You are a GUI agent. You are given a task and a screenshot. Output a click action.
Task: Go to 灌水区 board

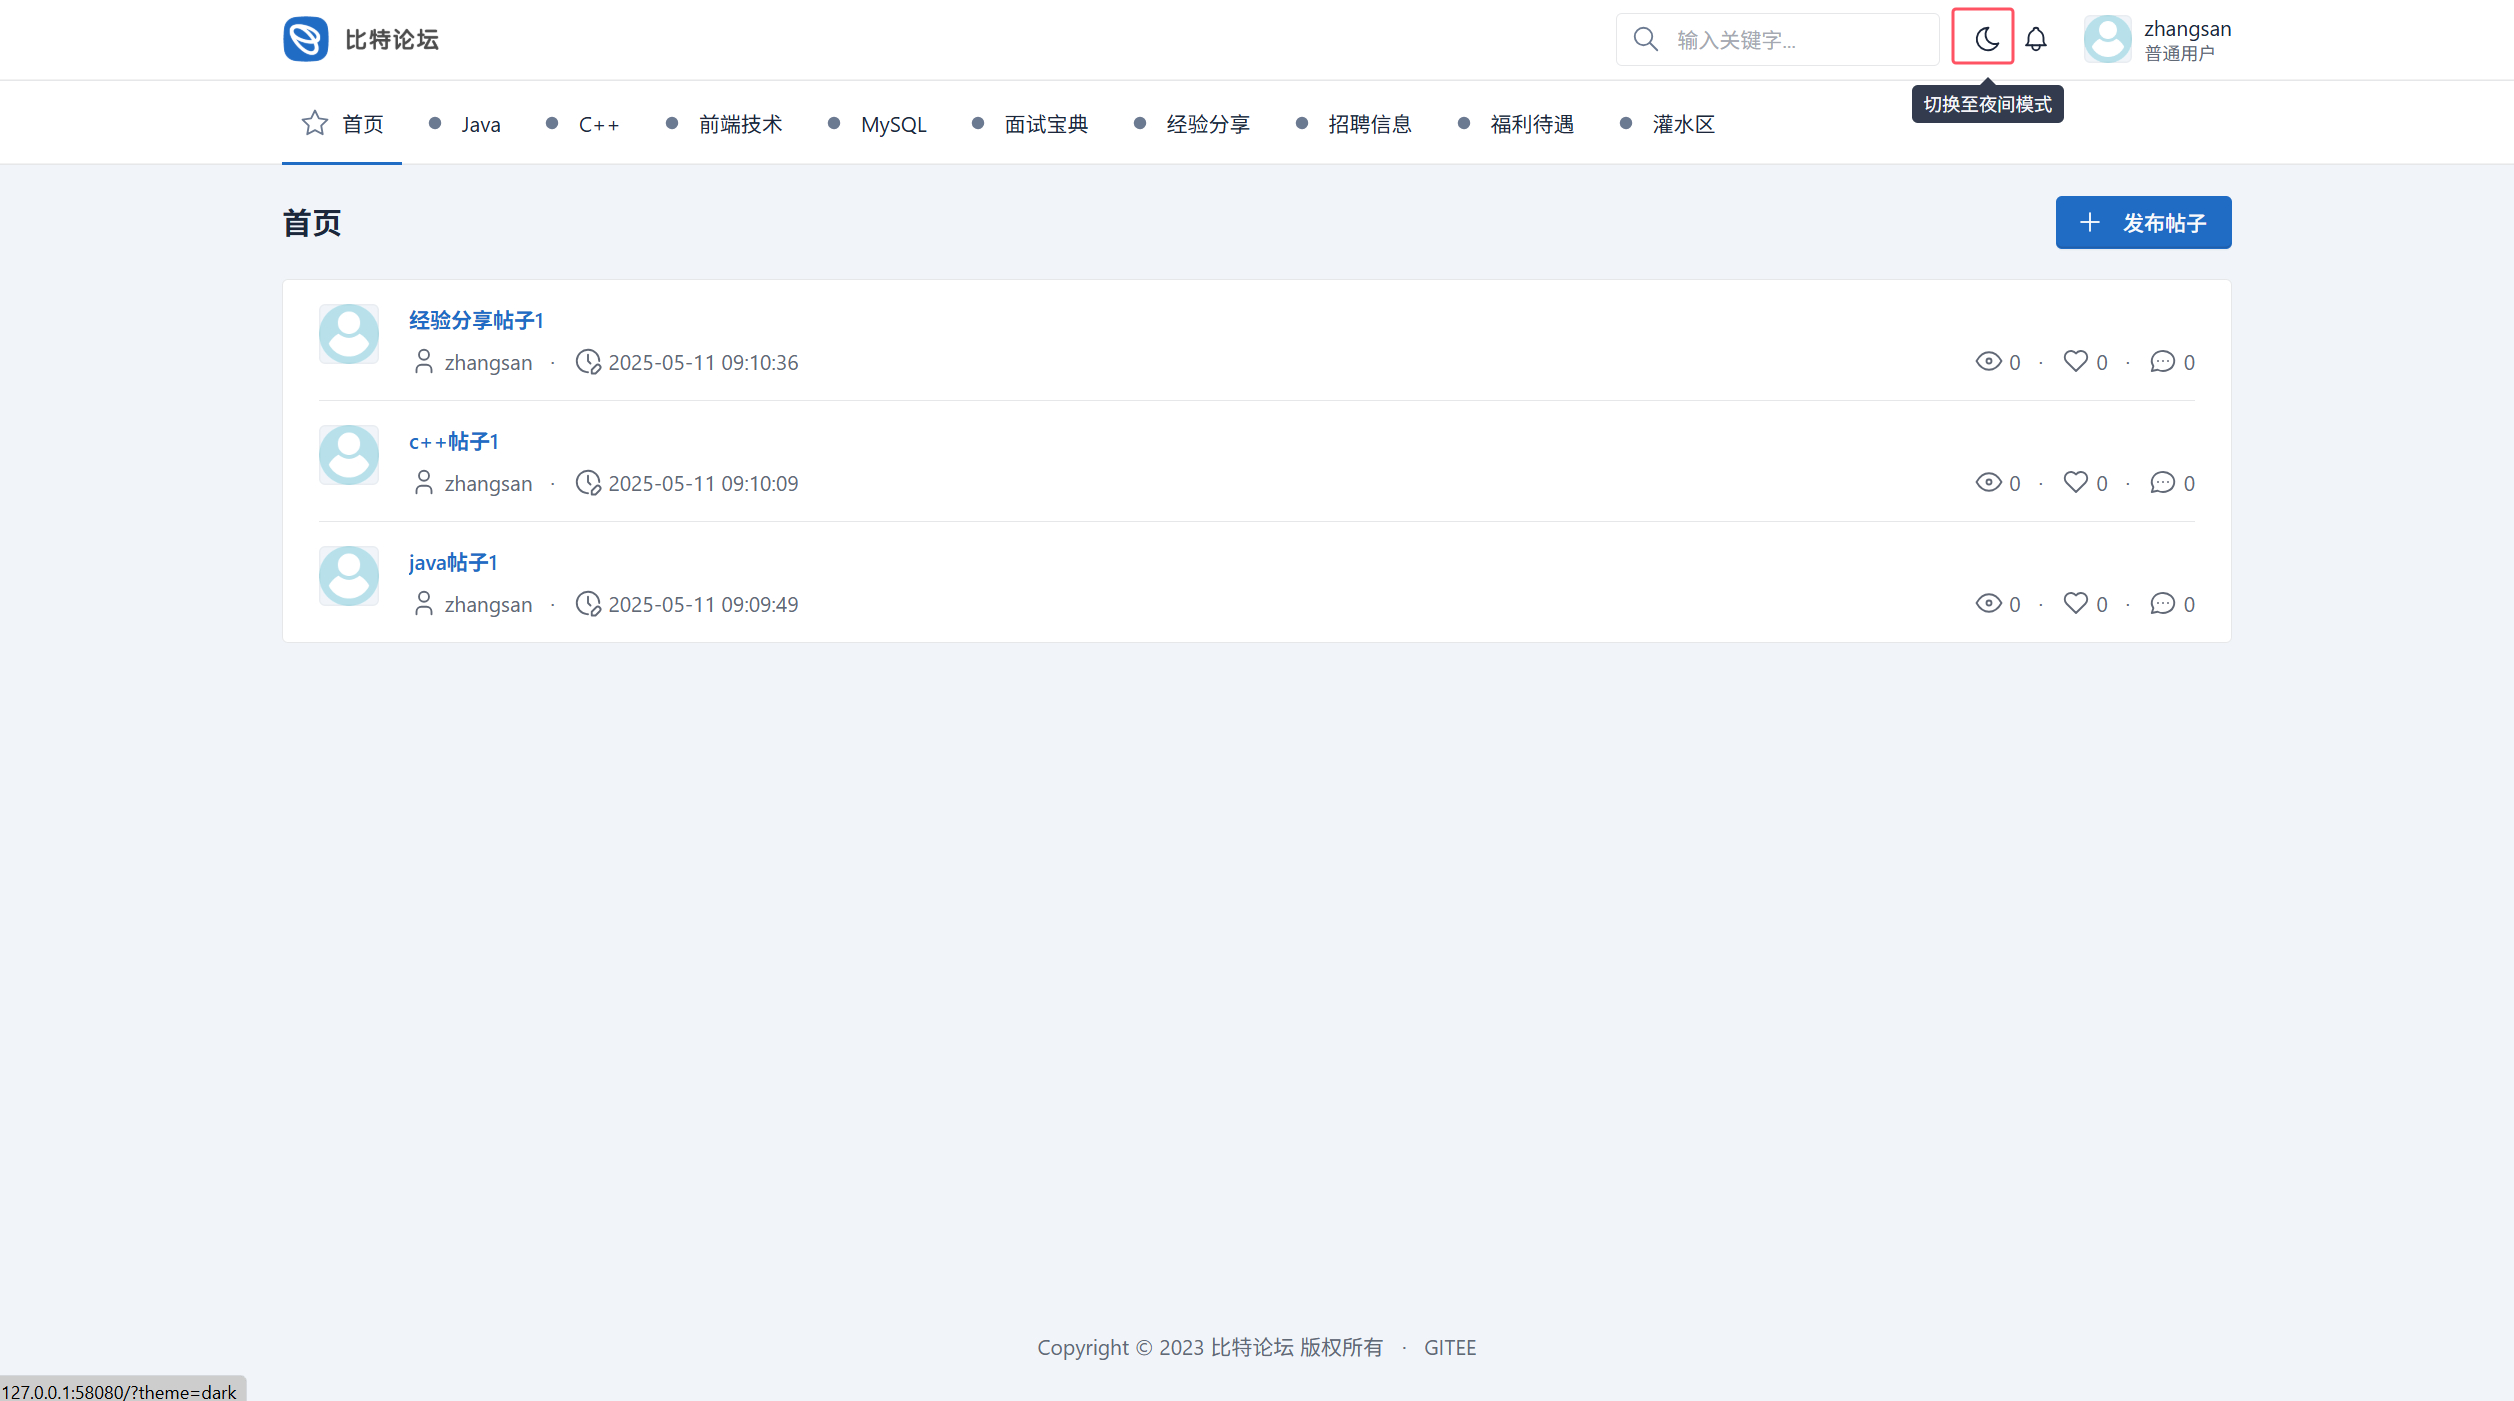1682,125
